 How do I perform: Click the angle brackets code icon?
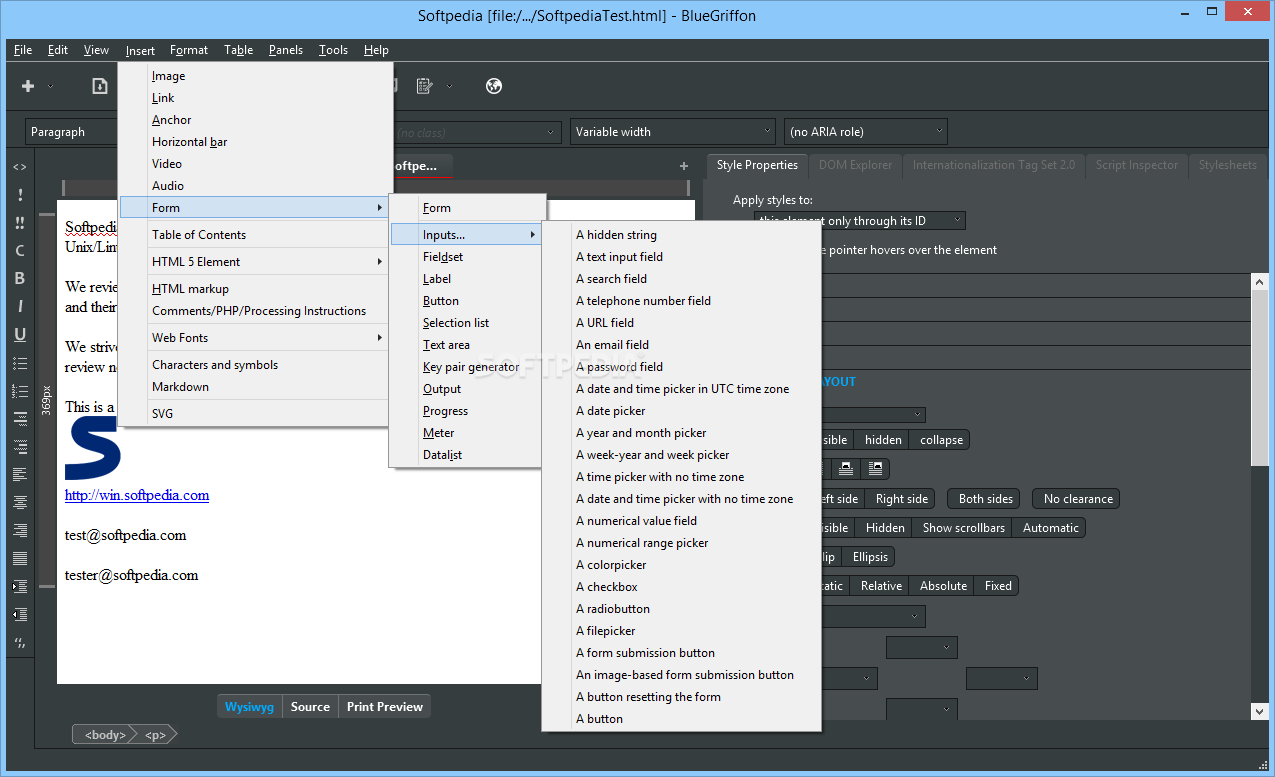20,167
